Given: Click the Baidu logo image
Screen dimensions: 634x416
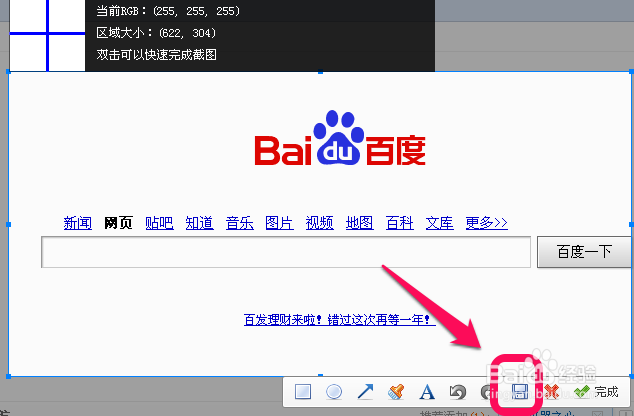Looking at the screenshot, I should pyautogui.click(x=340, y=138).
